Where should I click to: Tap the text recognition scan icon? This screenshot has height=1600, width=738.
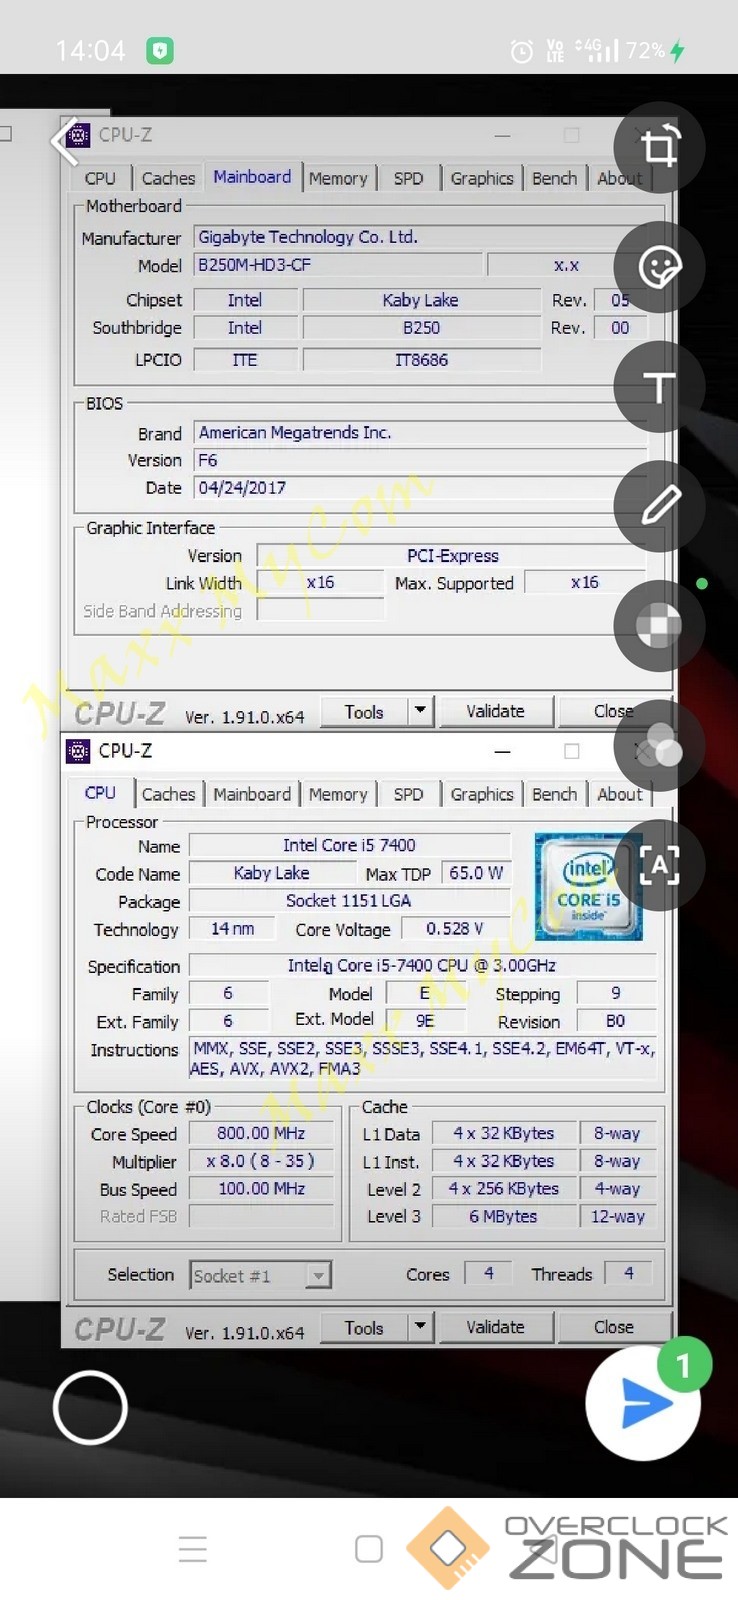pos(659,865)
